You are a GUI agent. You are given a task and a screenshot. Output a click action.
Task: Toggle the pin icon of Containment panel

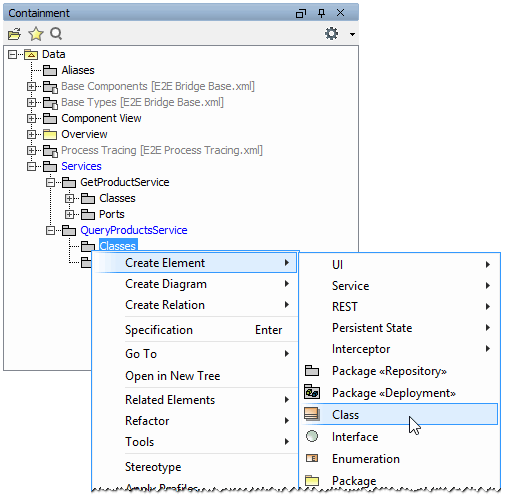(x=321, y=13)
